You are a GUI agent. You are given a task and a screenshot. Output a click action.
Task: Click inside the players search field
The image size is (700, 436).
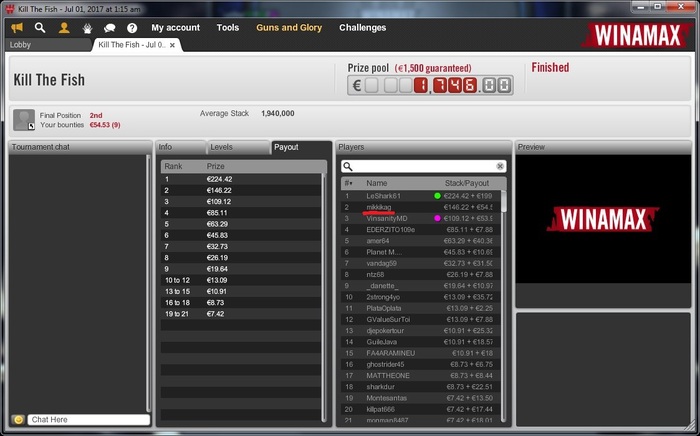423,166
